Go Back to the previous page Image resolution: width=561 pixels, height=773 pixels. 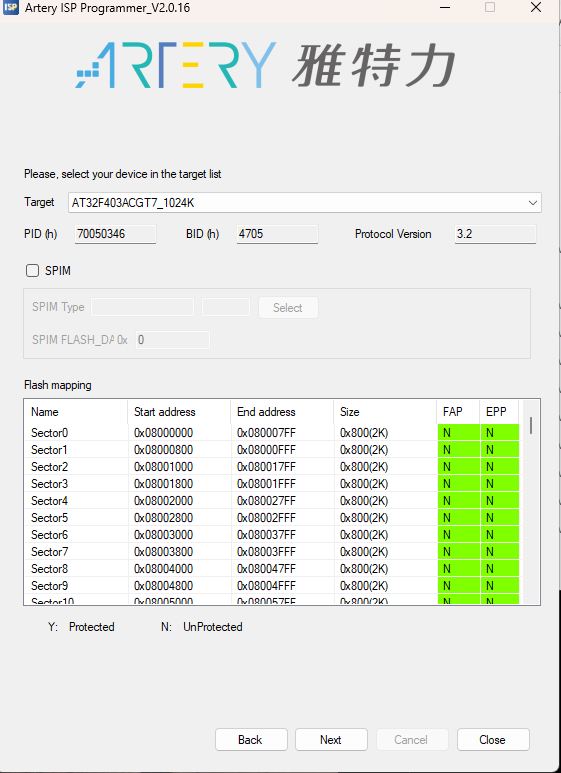coord(251,739)
